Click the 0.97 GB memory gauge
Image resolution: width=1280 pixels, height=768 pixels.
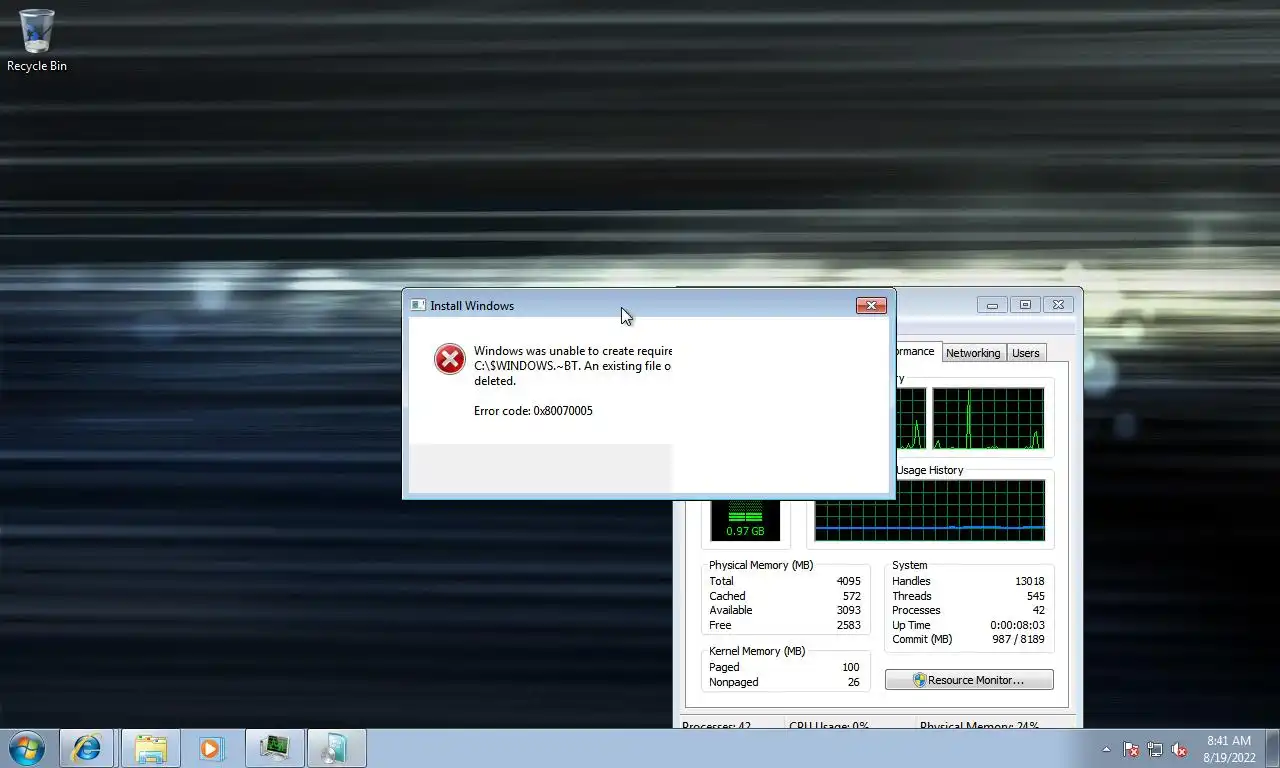[x=745, y=519]
